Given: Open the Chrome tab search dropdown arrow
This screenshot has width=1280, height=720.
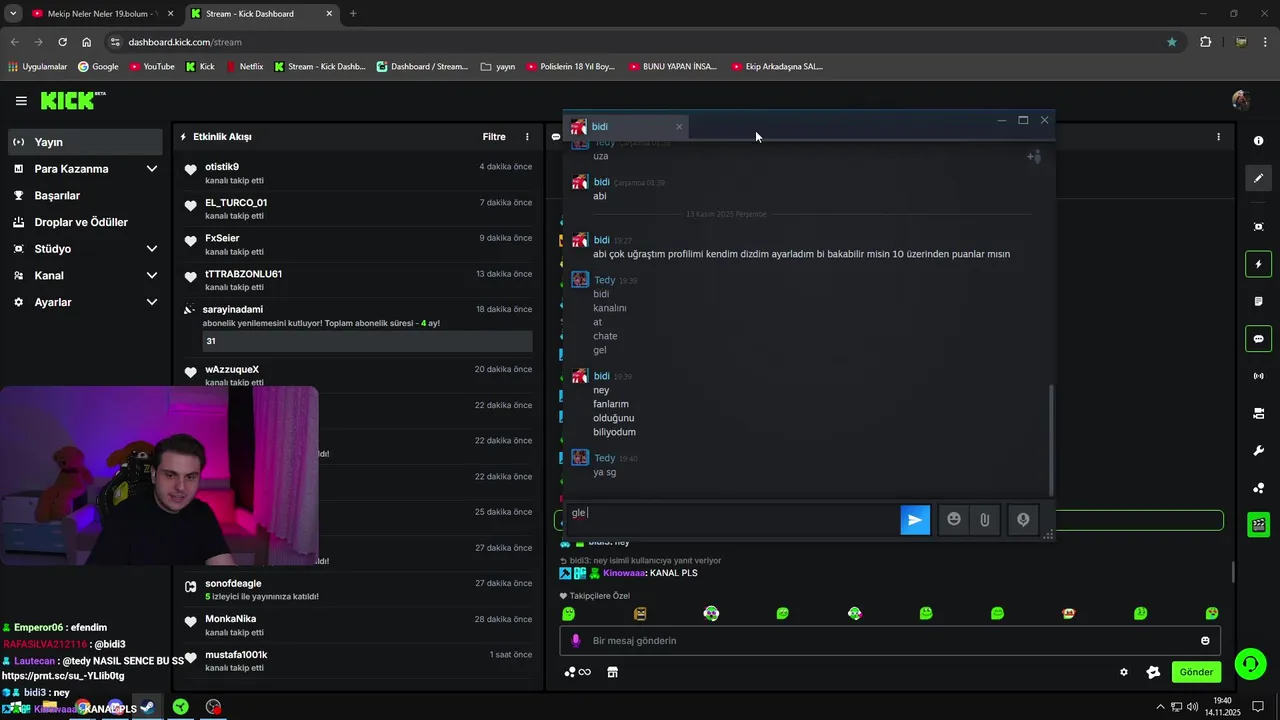Looking at the screenshot, I should coord(13,14).
